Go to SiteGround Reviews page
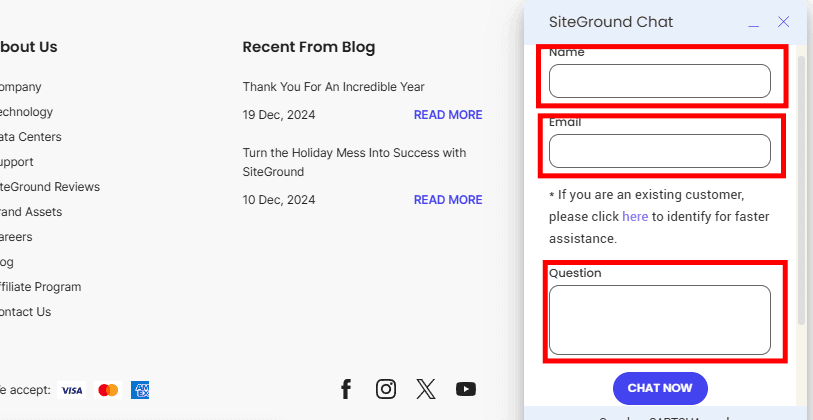This screenshot has width=813, height=420. pos(50,187)
